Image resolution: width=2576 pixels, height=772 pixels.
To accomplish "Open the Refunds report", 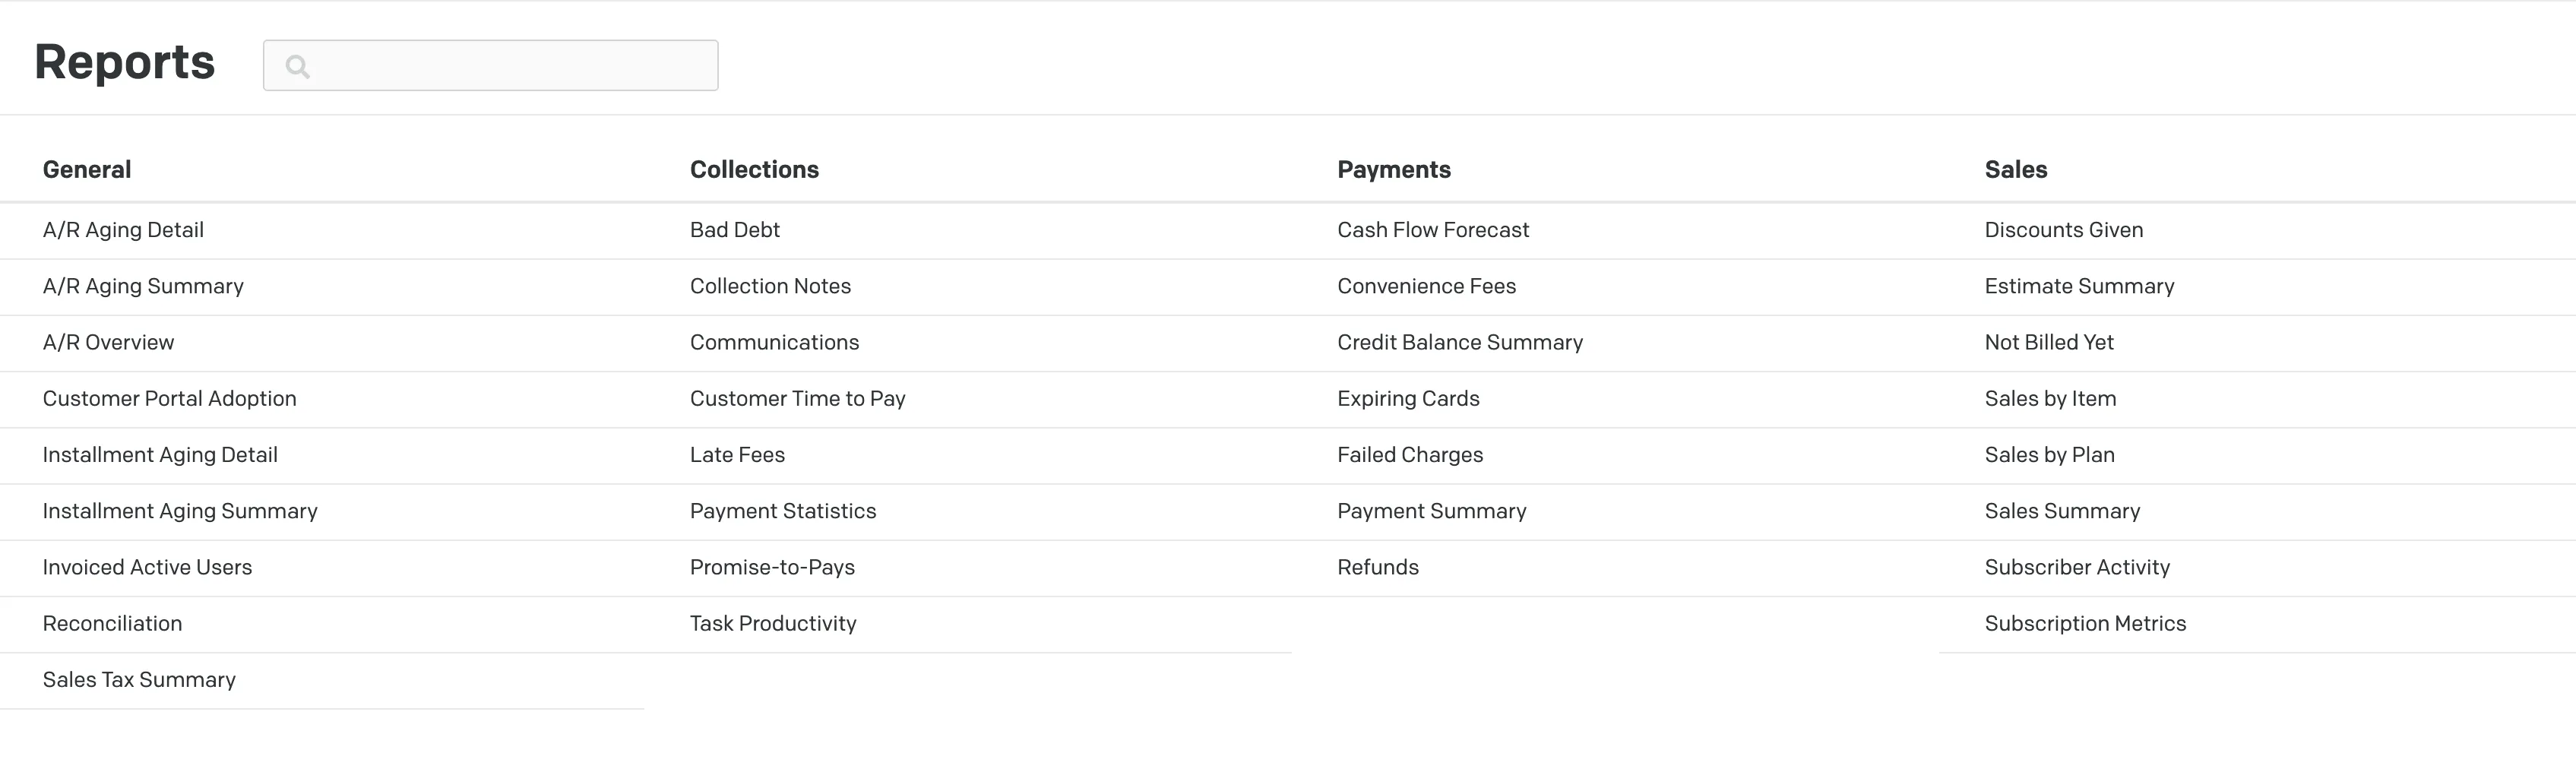I will (x=1378, y=567).
